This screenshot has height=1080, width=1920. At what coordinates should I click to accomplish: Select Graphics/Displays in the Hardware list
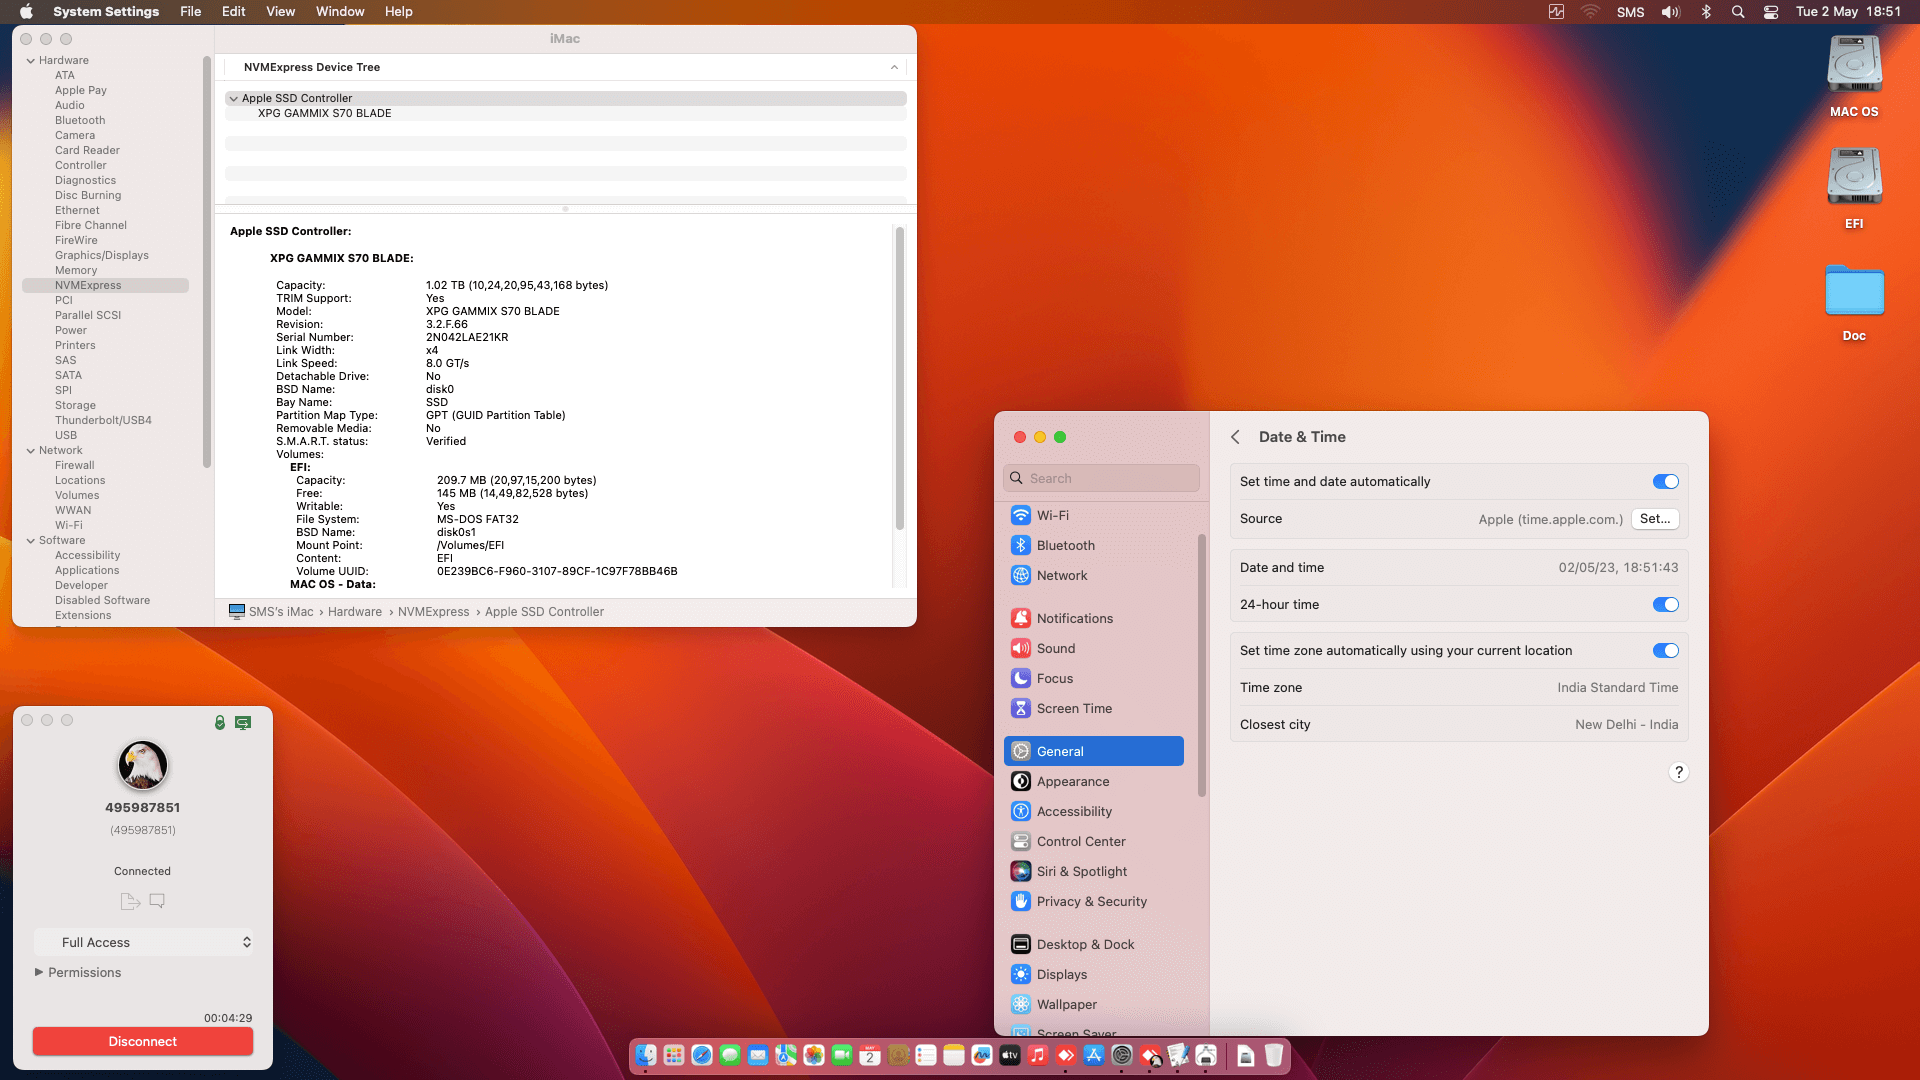(x=102, y=256)
